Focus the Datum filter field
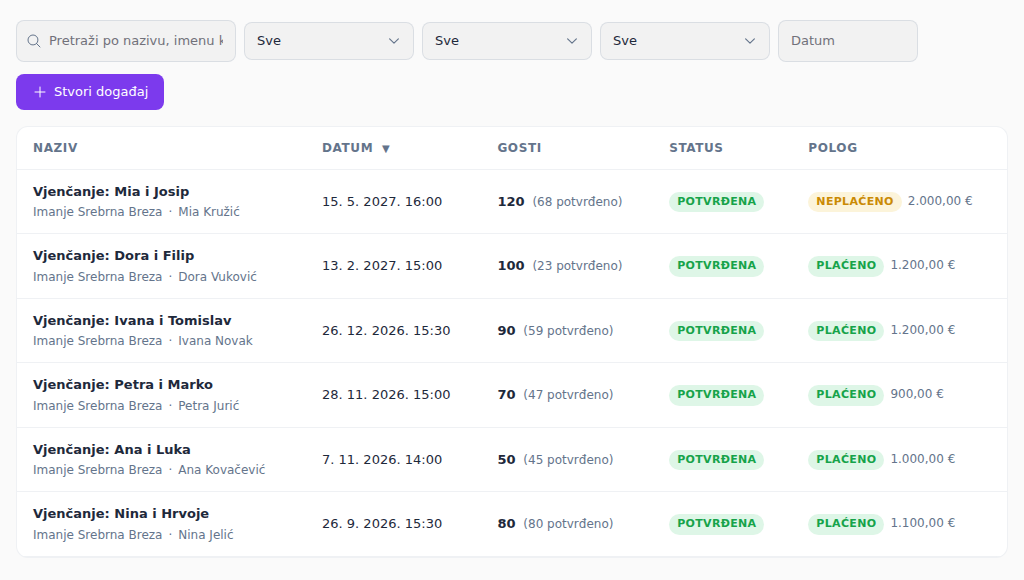The image size is (1024, 580). pos(848,41)
